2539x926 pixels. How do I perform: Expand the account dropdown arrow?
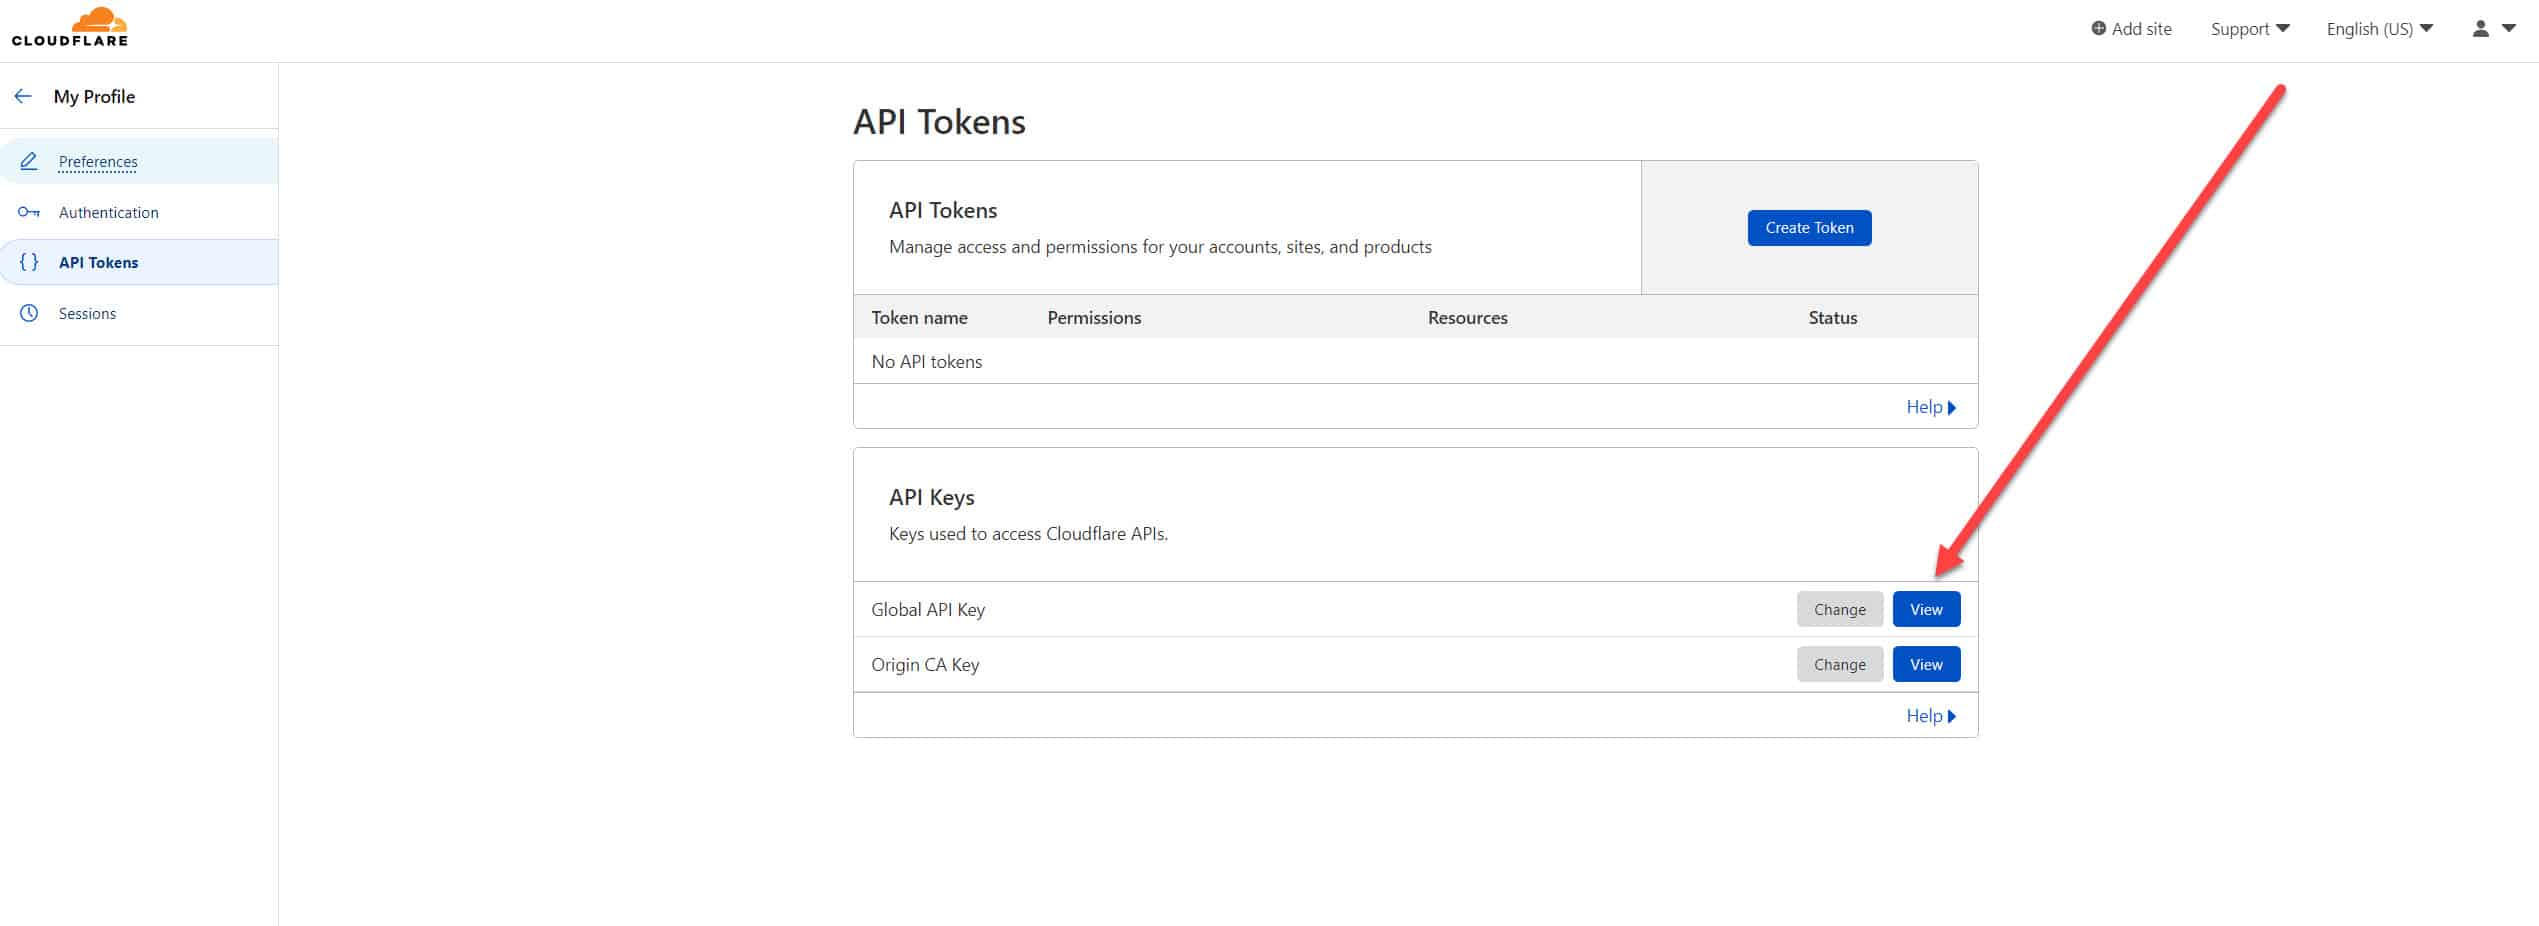pyautogui.click(x=2509, y=29)
